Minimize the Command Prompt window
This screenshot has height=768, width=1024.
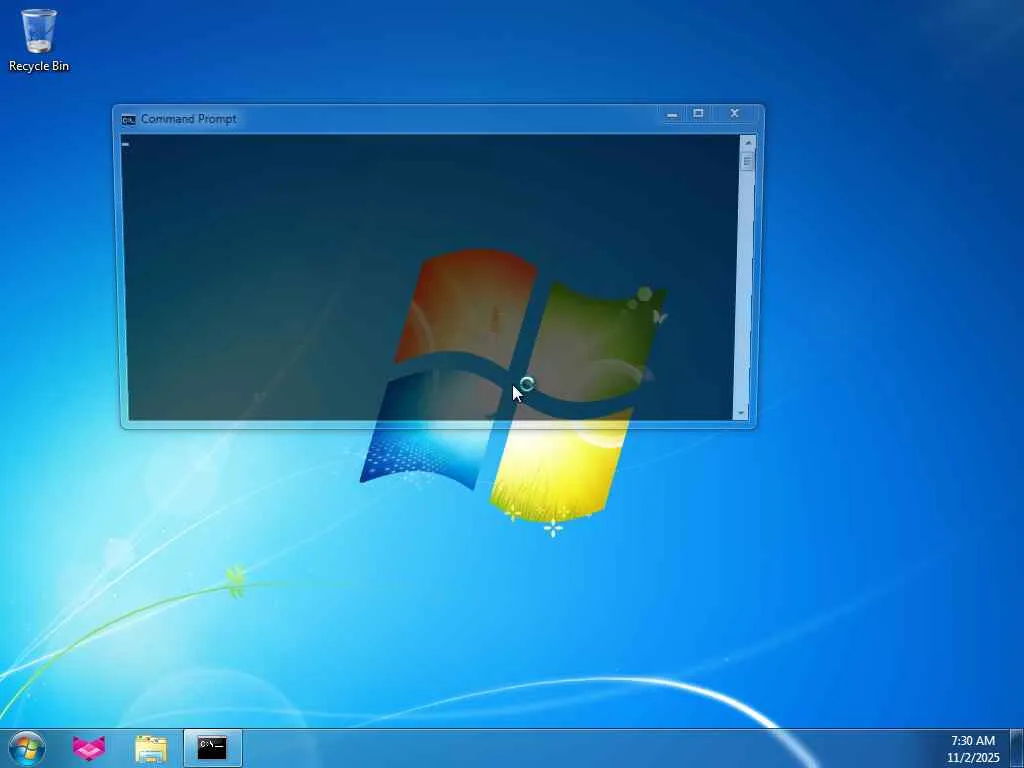pos(672,114)
